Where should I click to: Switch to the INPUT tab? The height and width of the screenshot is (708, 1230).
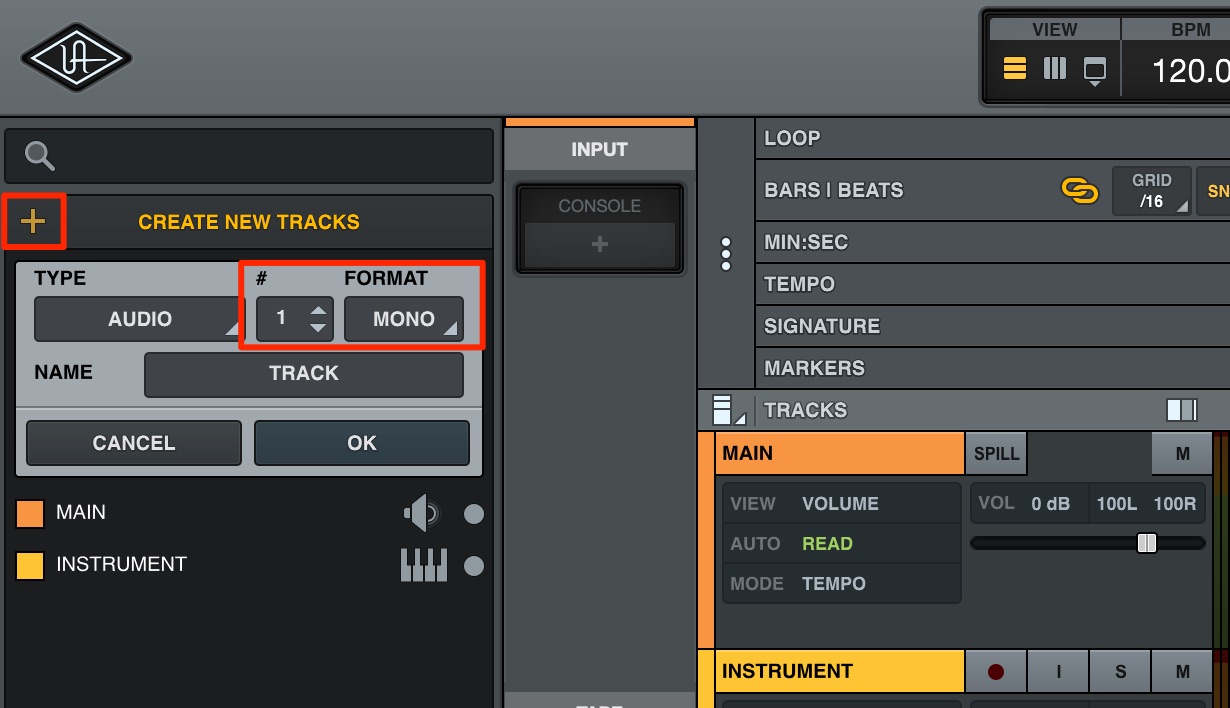[x=600, y=149]
